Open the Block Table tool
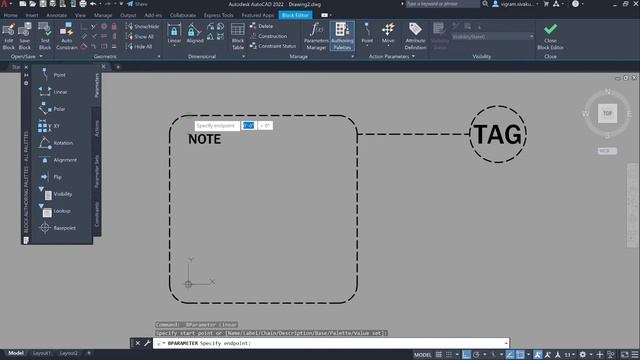 click(238, 36)
